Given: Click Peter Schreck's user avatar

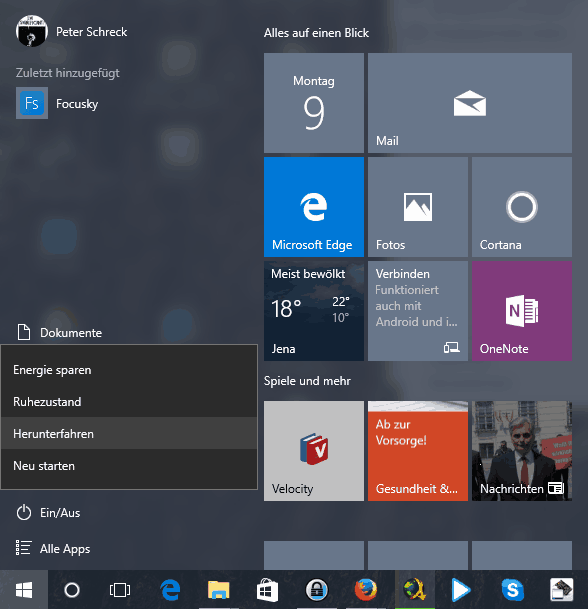Looking at the screenshot, I should click(x=32, y=31).
